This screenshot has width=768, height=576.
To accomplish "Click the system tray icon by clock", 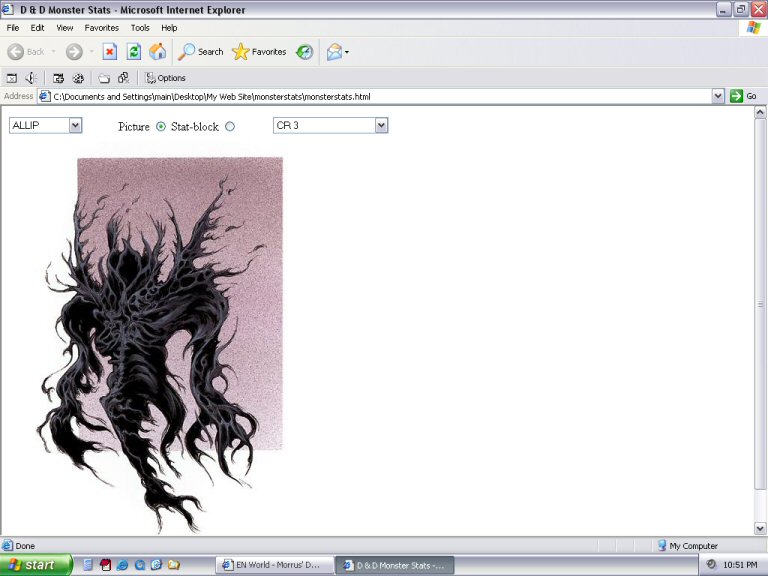I will click(711, 564).
